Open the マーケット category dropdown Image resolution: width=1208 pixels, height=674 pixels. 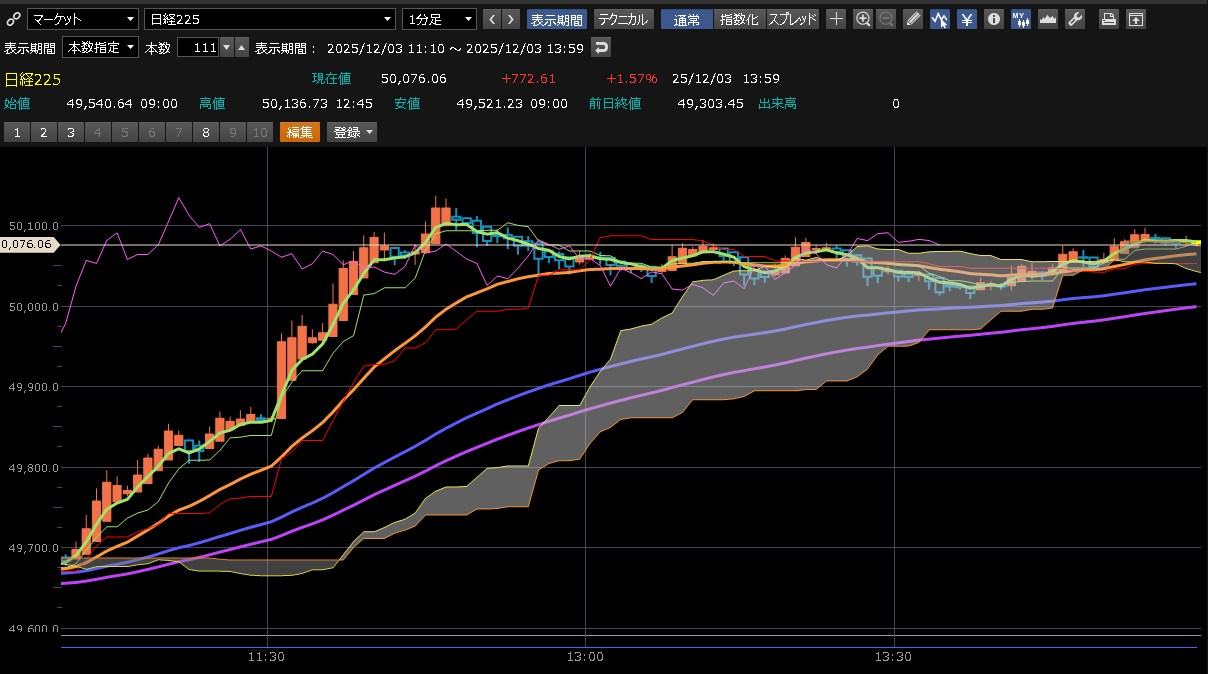click(x=83, y=19)
